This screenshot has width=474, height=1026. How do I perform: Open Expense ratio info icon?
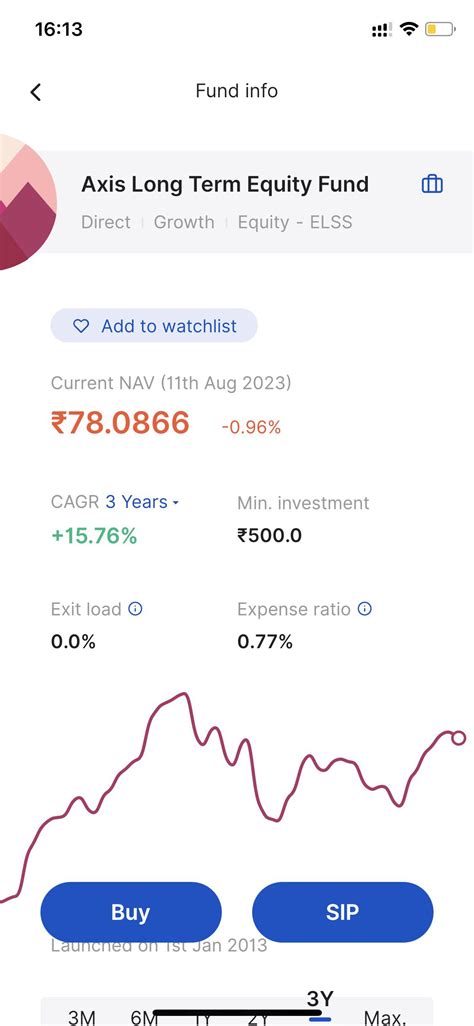[365, 609]
